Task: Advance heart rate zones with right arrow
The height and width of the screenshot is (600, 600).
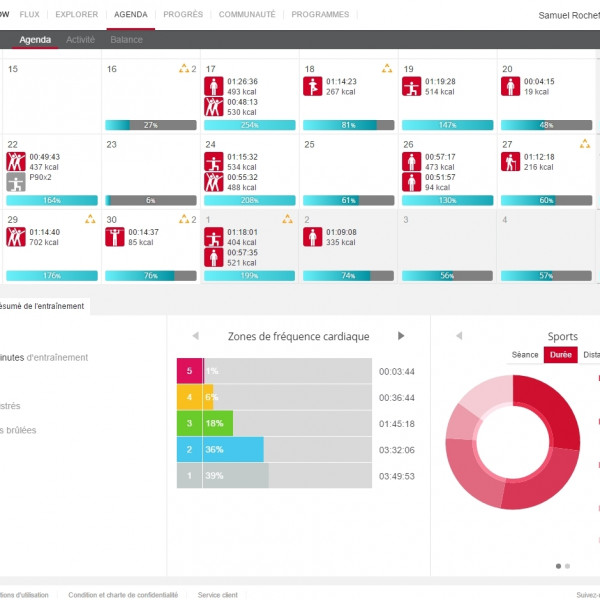Action: coord(401,336)
